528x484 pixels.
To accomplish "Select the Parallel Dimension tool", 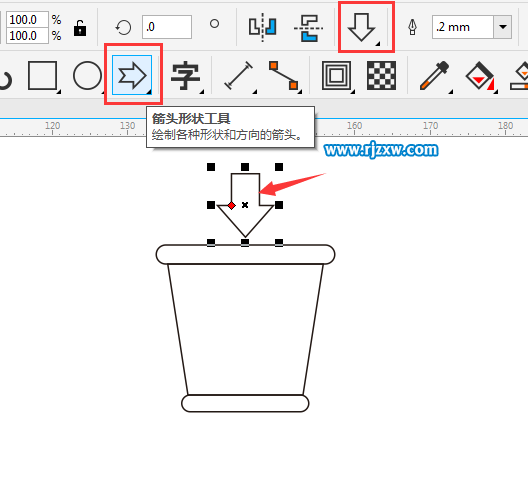I will (238, 75).
